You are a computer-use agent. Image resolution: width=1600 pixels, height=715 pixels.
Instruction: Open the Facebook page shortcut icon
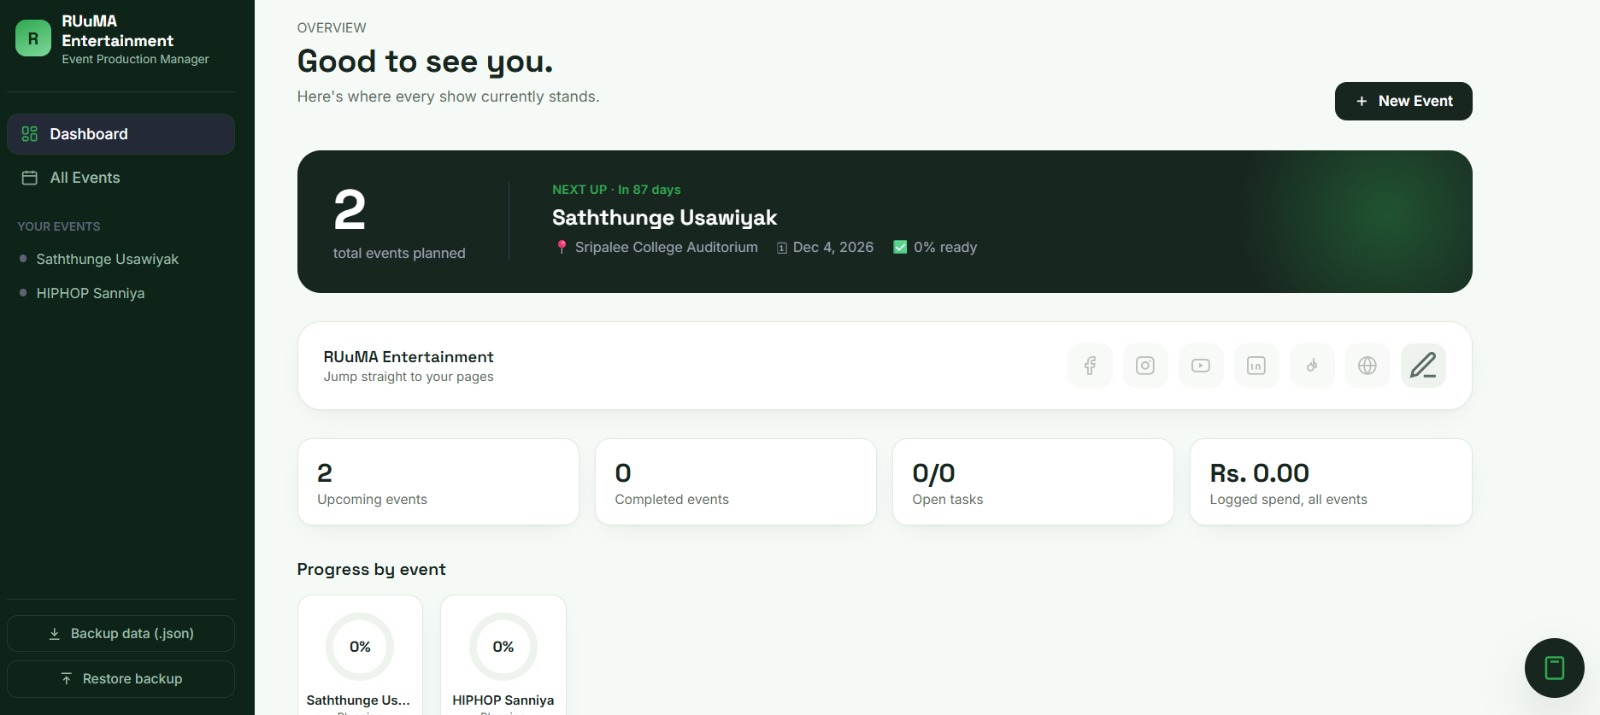pos(1090,366)
